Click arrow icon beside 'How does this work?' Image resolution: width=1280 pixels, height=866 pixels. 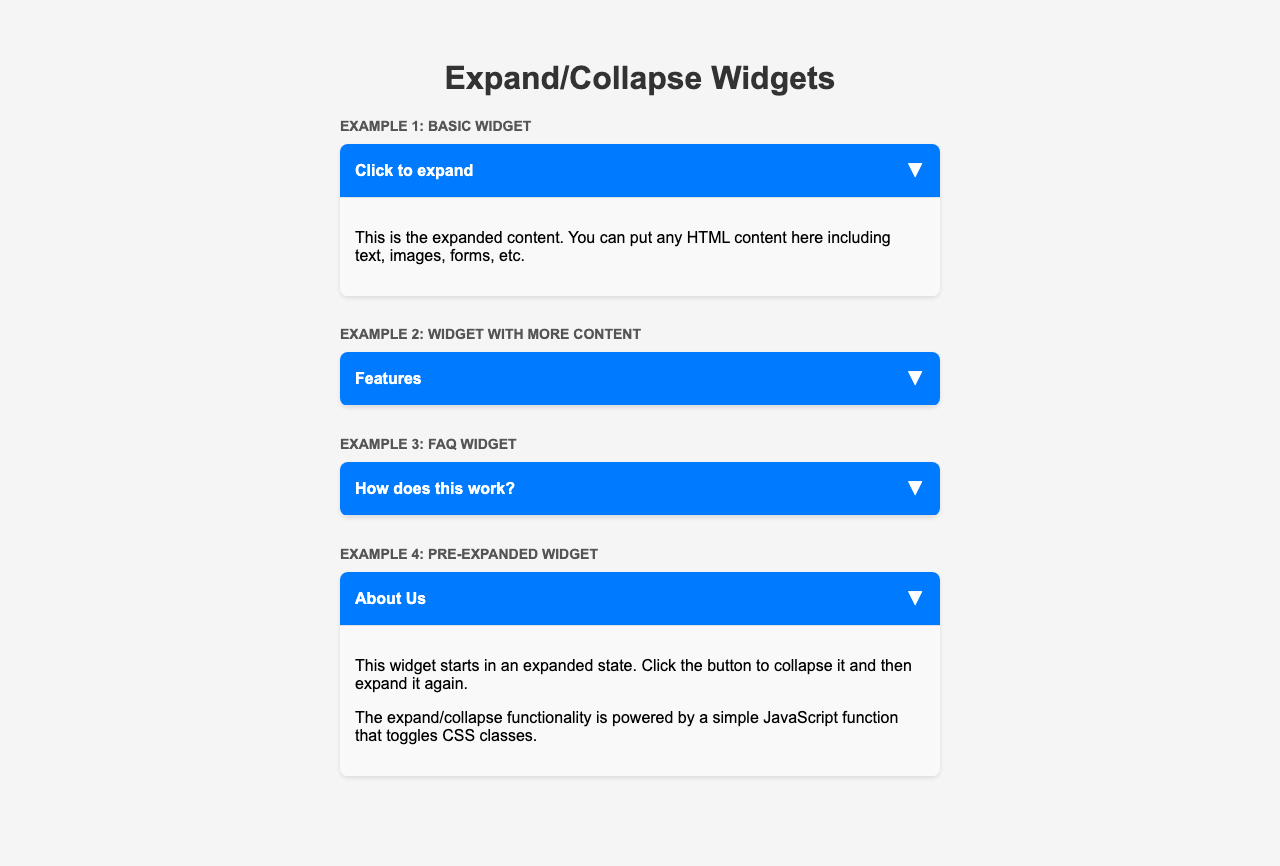[914, 488]
